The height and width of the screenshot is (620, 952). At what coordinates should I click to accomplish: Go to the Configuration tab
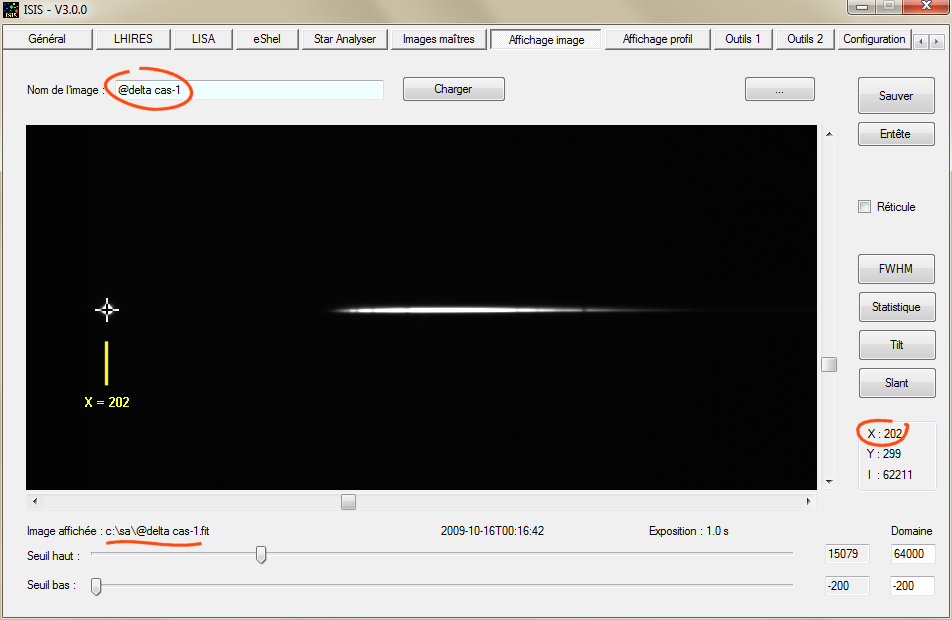pyautogui.click(x=874, y=39)
